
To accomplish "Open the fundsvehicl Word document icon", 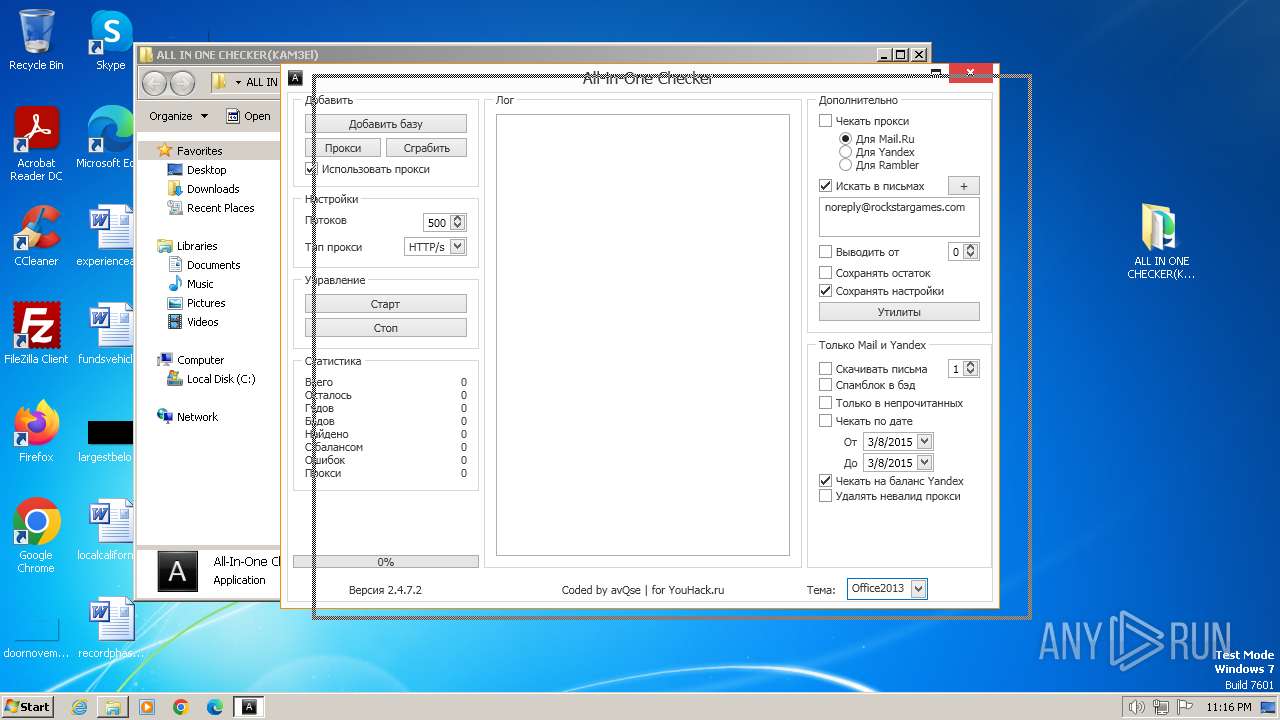I will 106,333.
